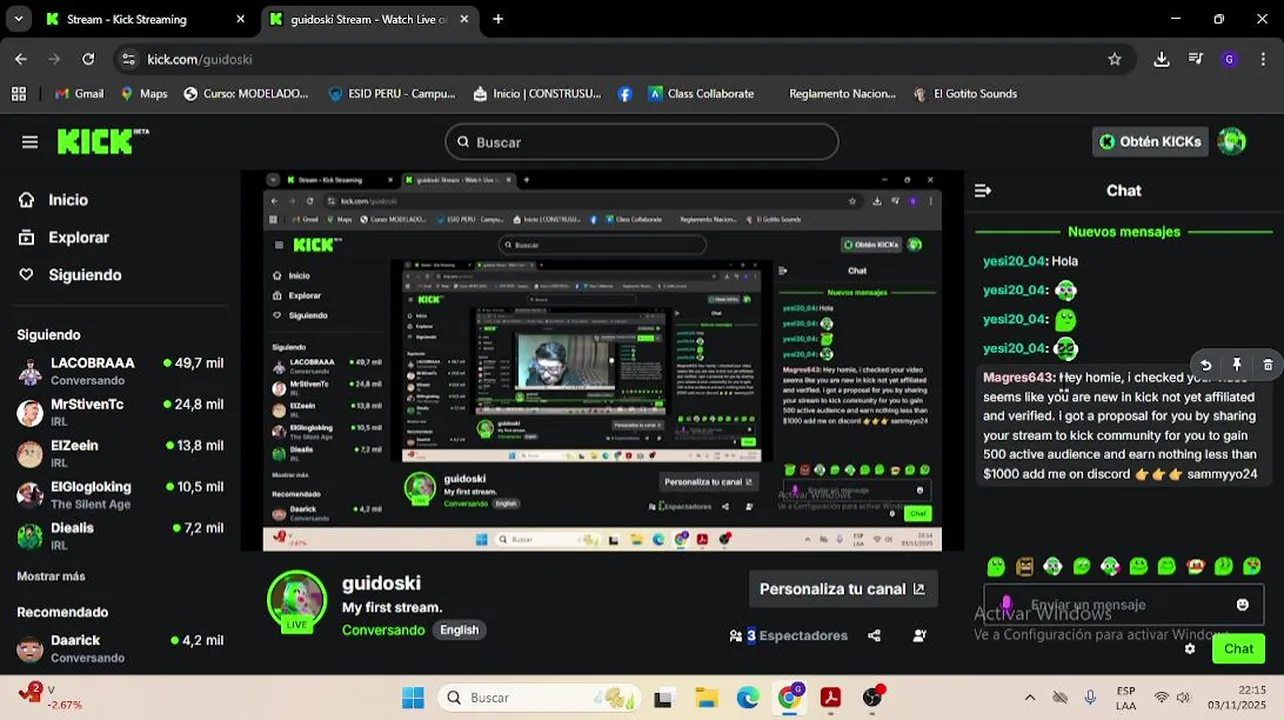Collapse the chat panel with the arrow icon
1284x720 pixels.
click(x=983, y=190)
